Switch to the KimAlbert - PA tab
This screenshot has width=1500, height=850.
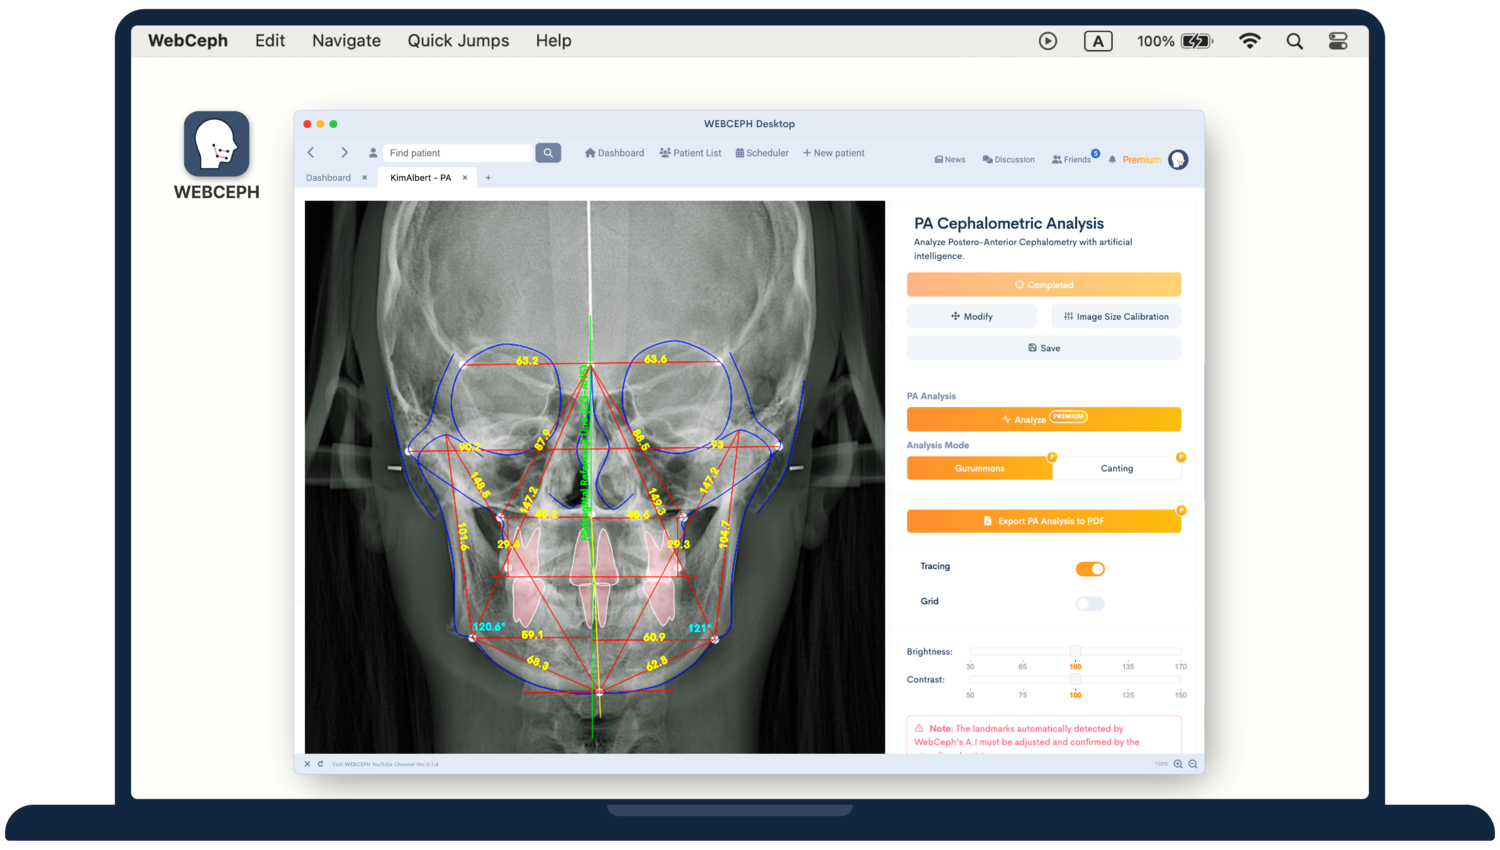(x=422, y=177)
